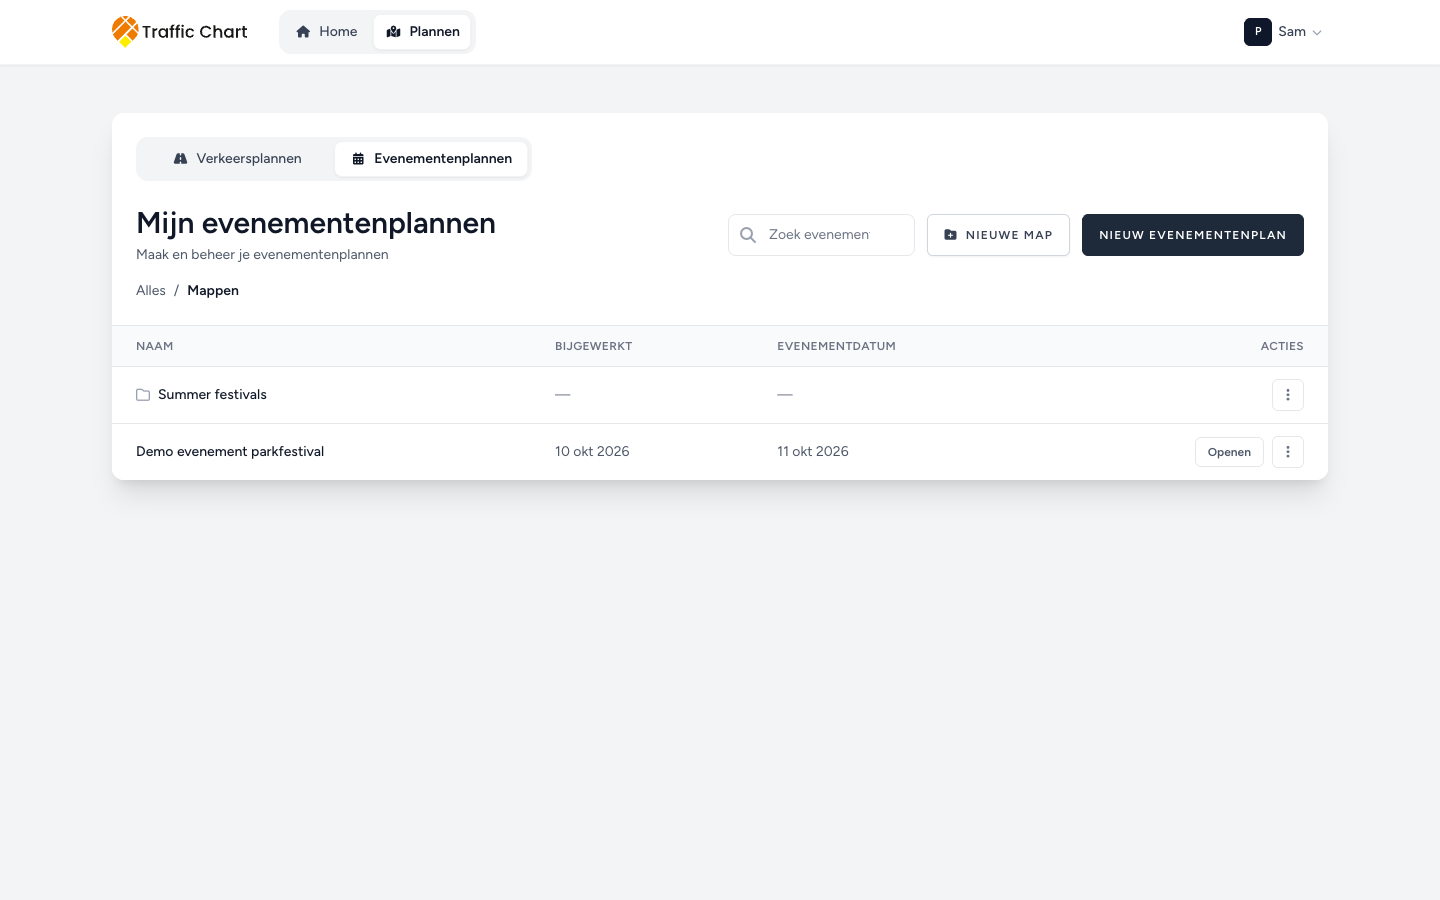1440x900 pixels.
Task: Open the Summer festivals folder name
Action: click(212, 395)
